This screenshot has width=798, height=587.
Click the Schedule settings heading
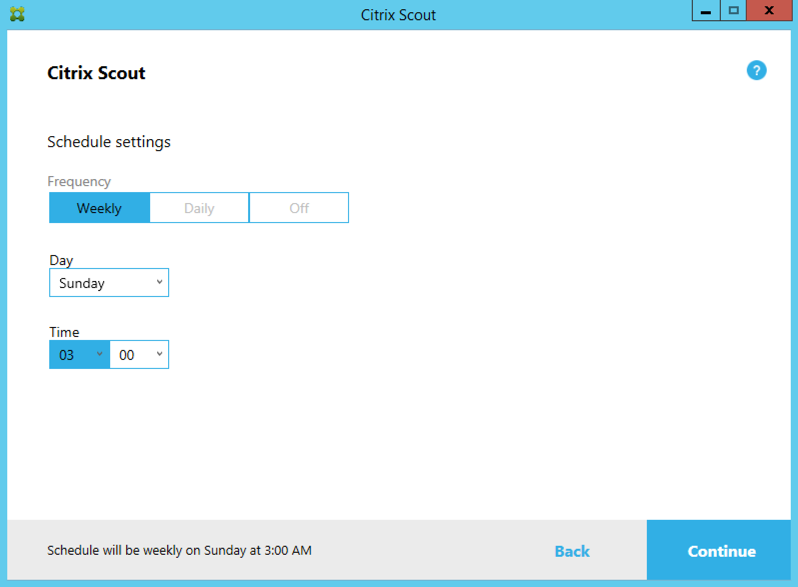click(x=109, y=142)
